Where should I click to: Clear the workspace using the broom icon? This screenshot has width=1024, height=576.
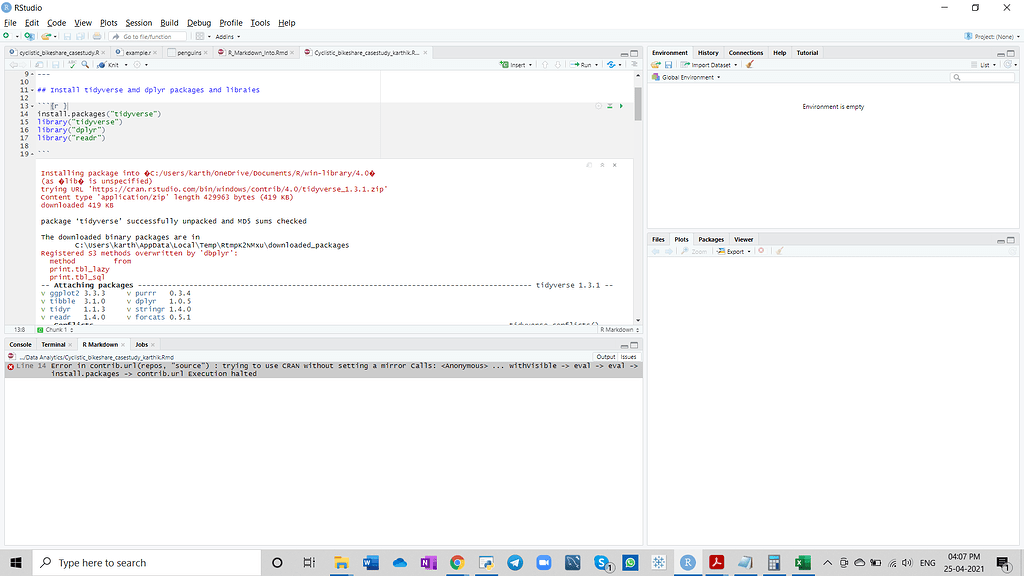[x=749, y=64]
